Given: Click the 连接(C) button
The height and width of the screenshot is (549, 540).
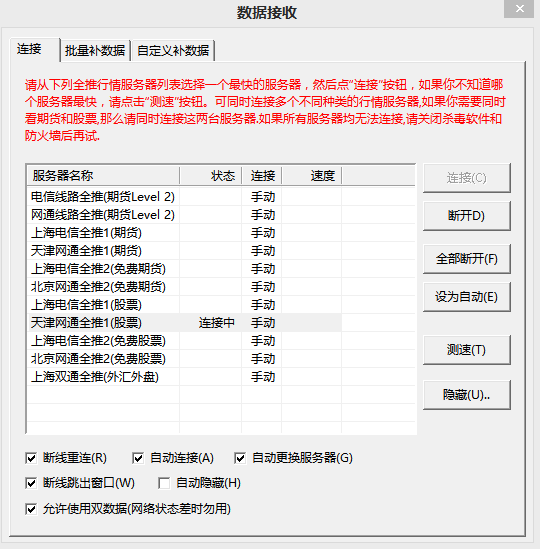Looking at the screenshot, I should click(466, 178).
